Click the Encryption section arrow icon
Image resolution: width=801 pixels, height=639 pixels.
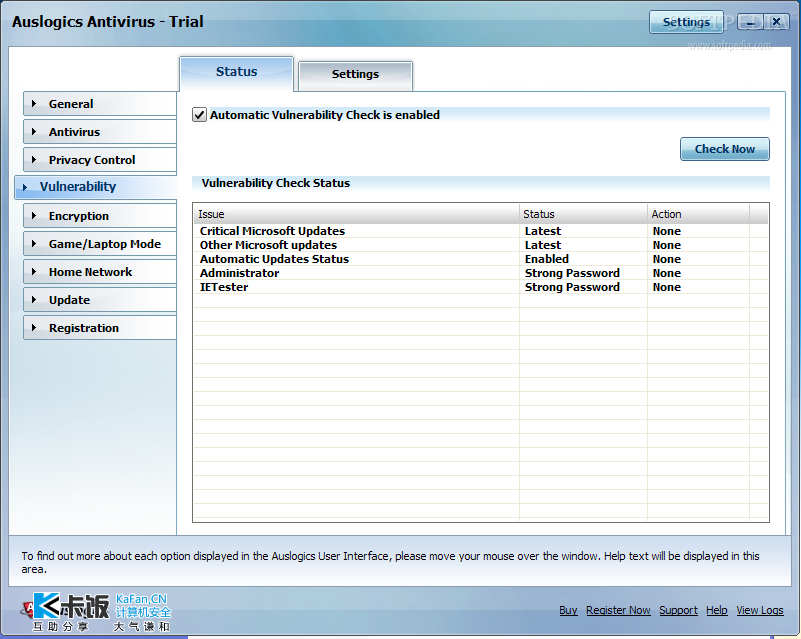(34, 216)
